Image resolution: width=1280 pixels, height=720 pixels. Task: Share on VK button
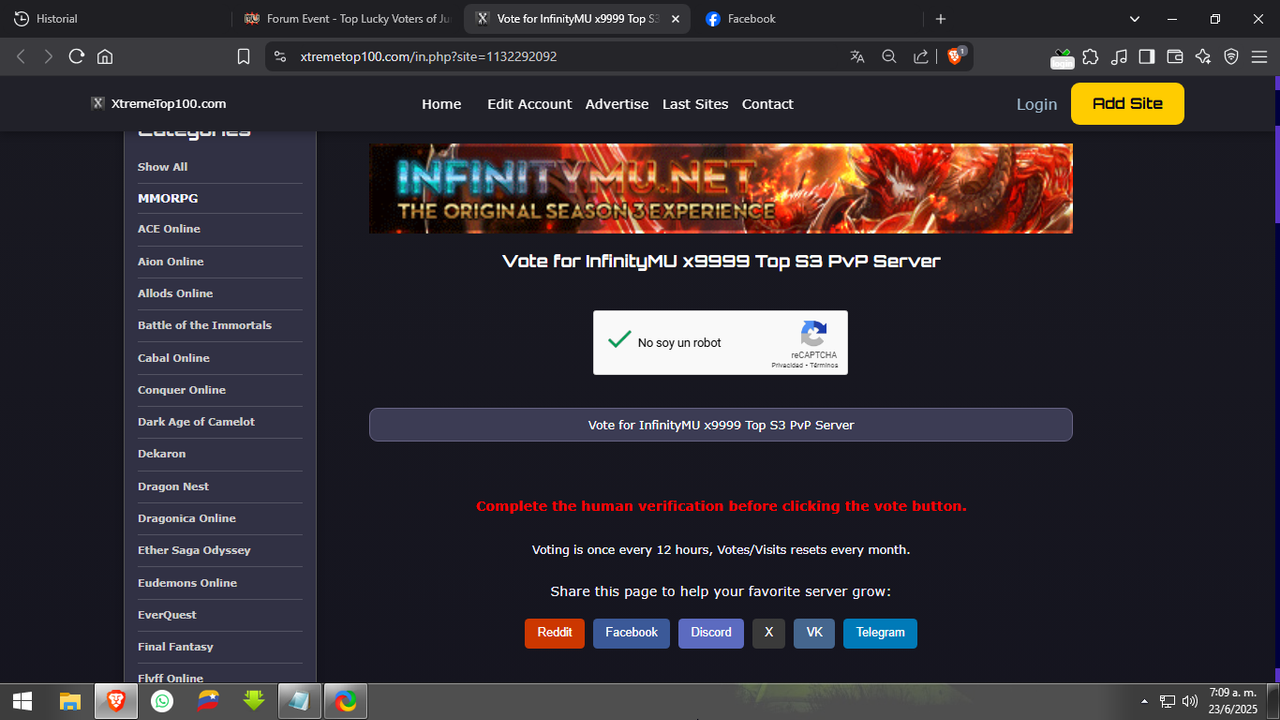pos(814,633)
